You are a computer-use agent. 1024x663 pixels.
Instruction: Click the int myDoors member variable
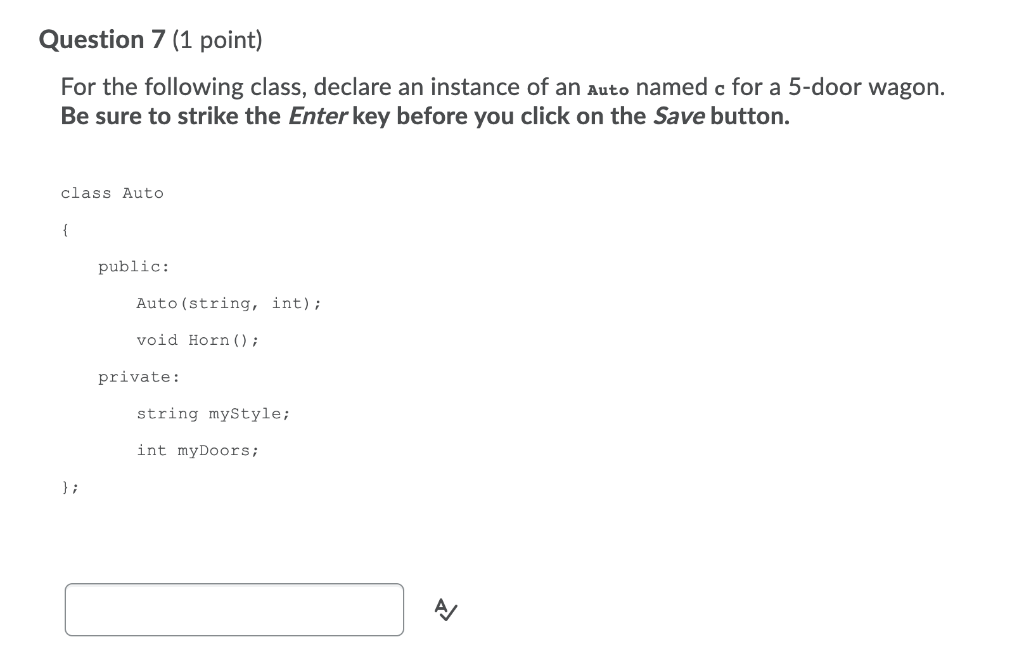[x=198, y=450]
